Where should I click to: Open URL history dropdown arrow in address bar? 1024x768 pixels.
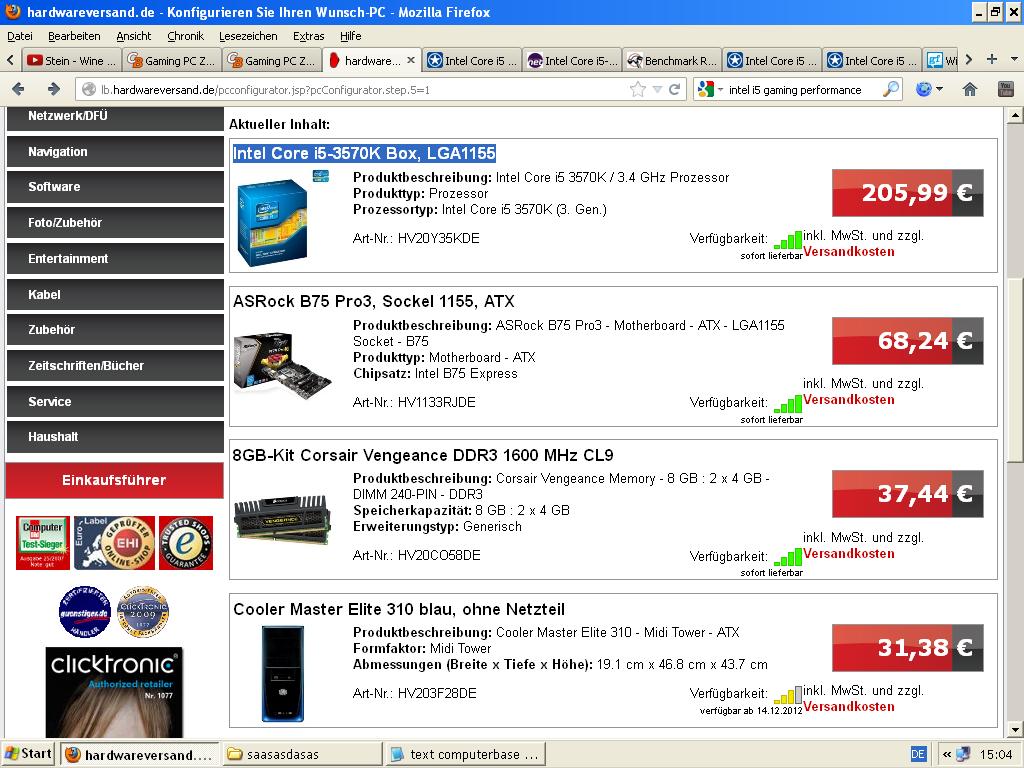[658, 89]
